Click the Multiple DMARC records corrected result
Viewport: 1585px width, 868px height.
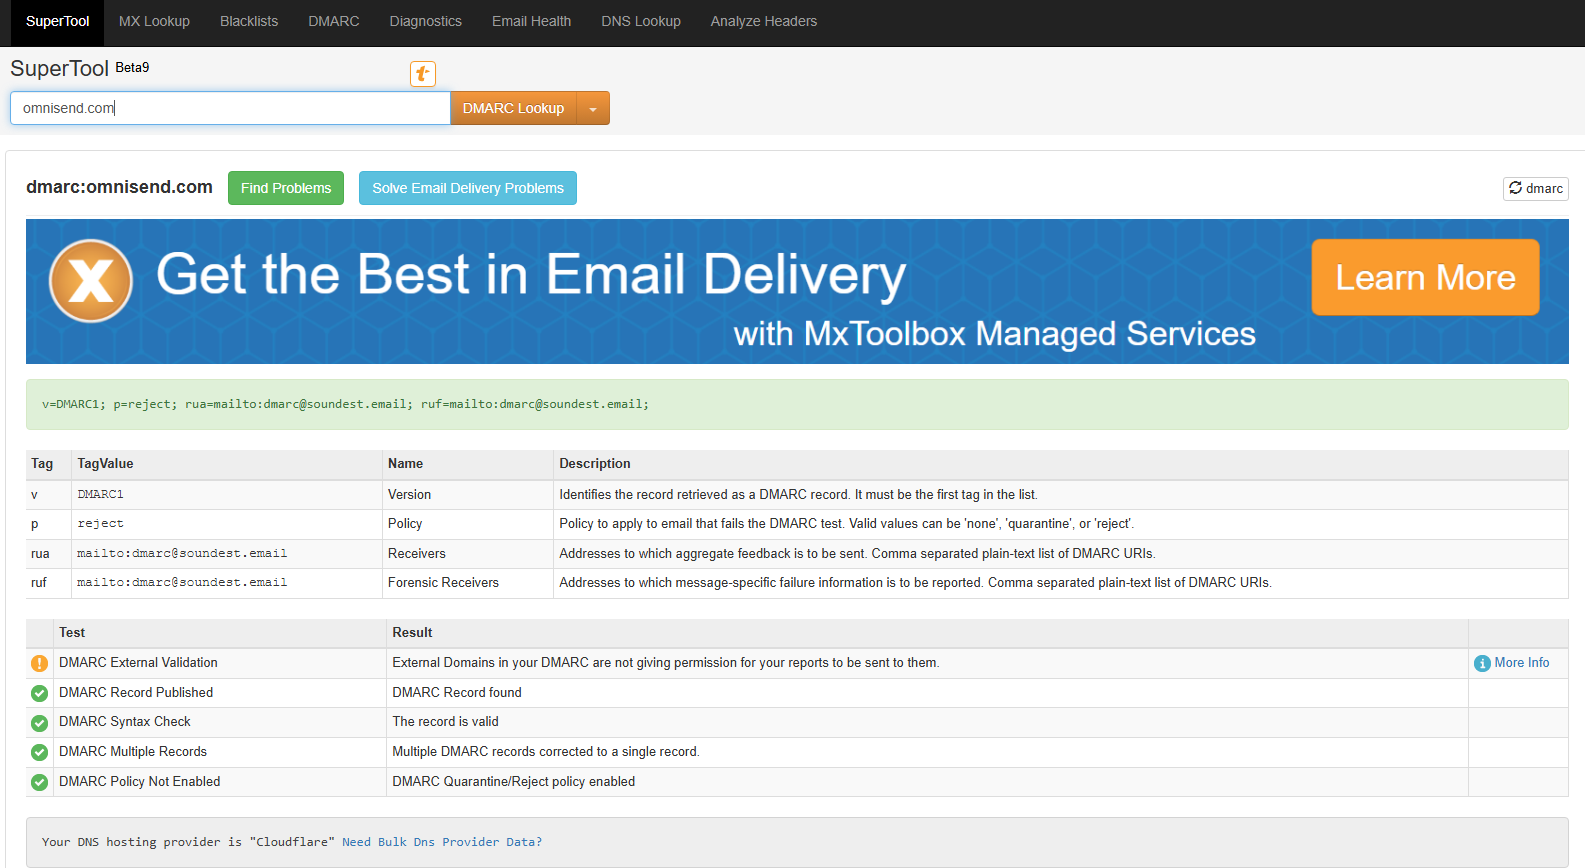pos(546,752)
